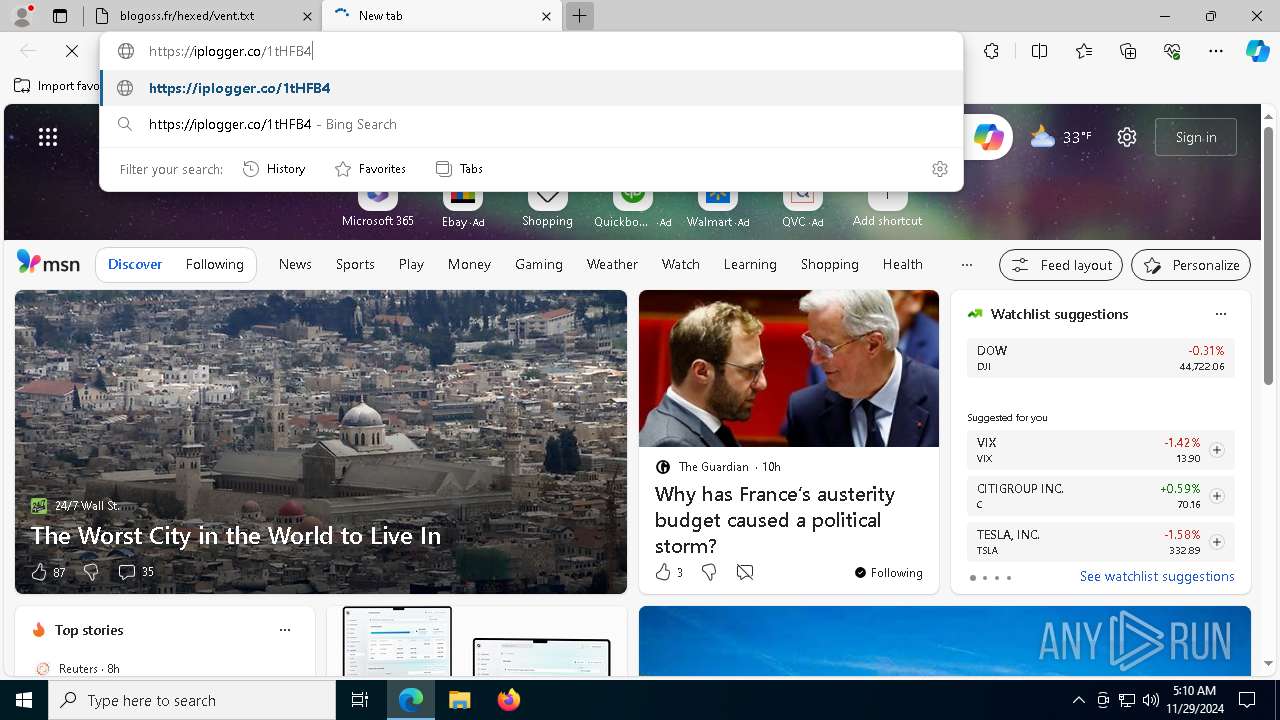
Task: Dislike the Worst City article
Action: click(x=91, y=572)
